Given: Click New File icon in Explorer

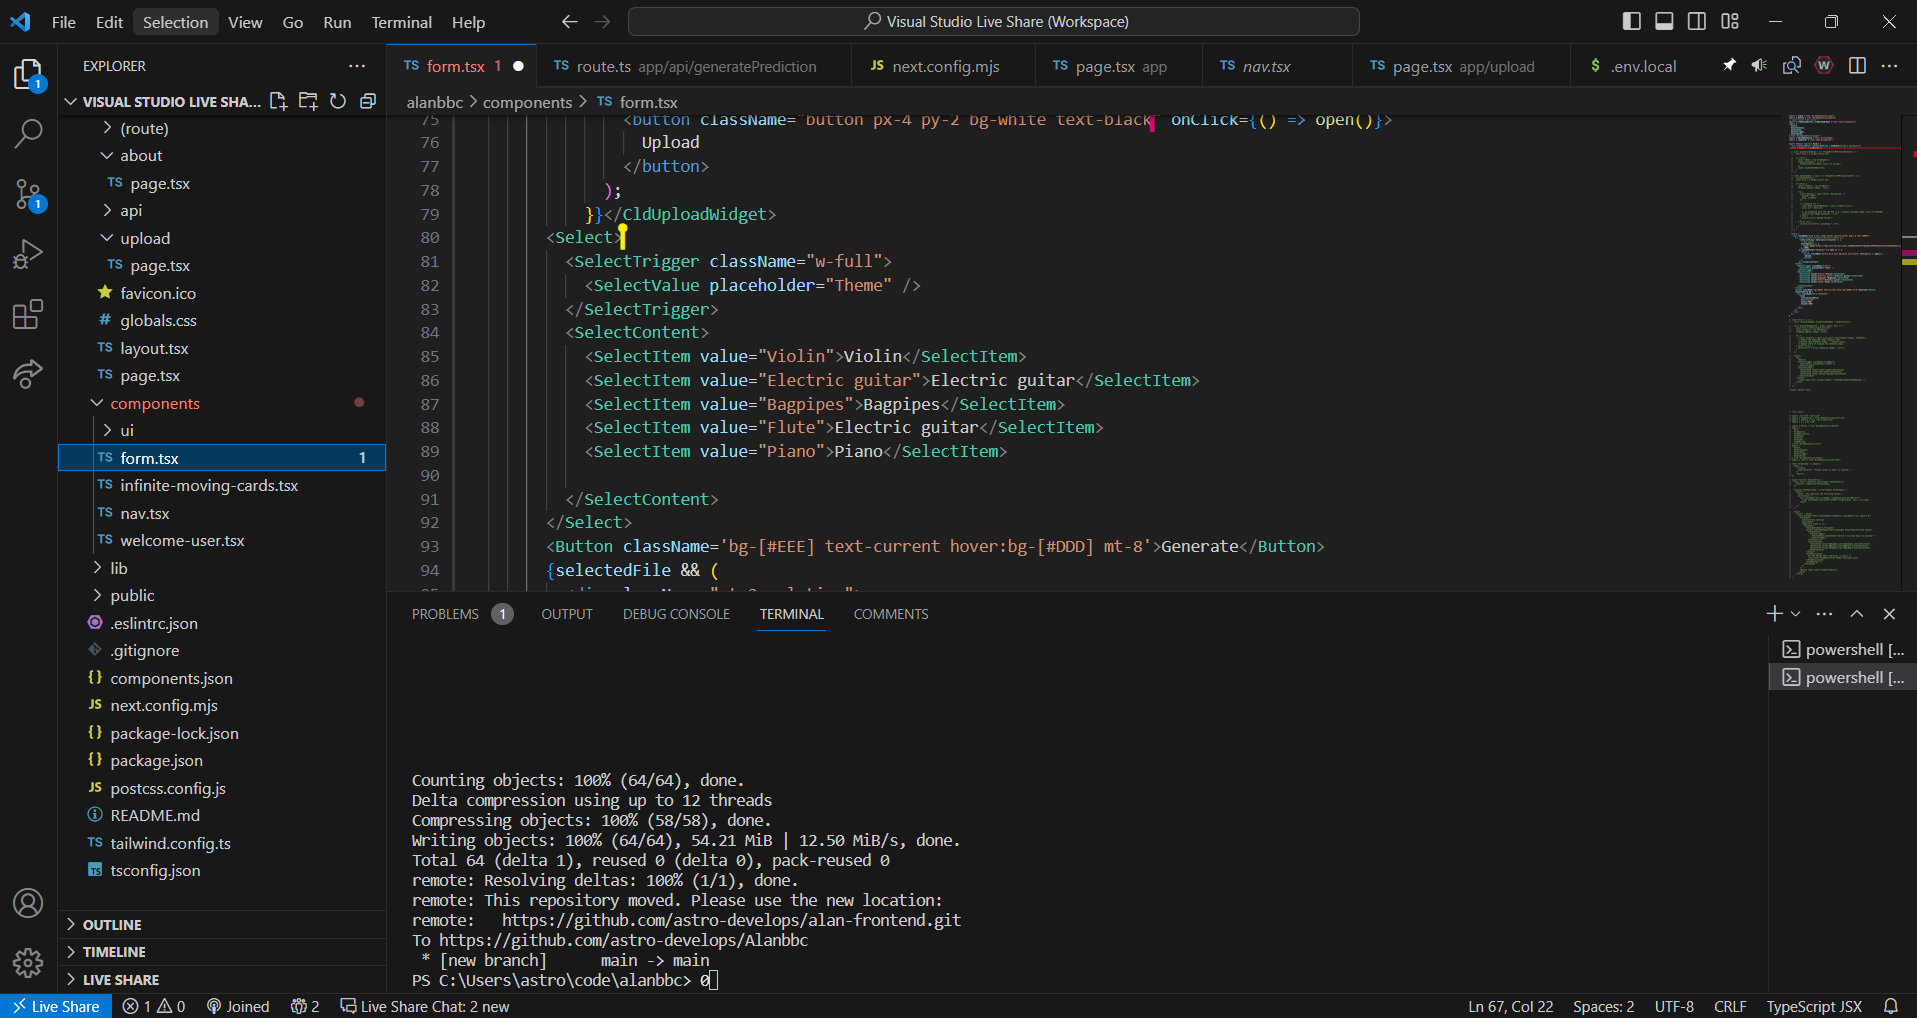Looking at the screenshot, I should (278, 101).
